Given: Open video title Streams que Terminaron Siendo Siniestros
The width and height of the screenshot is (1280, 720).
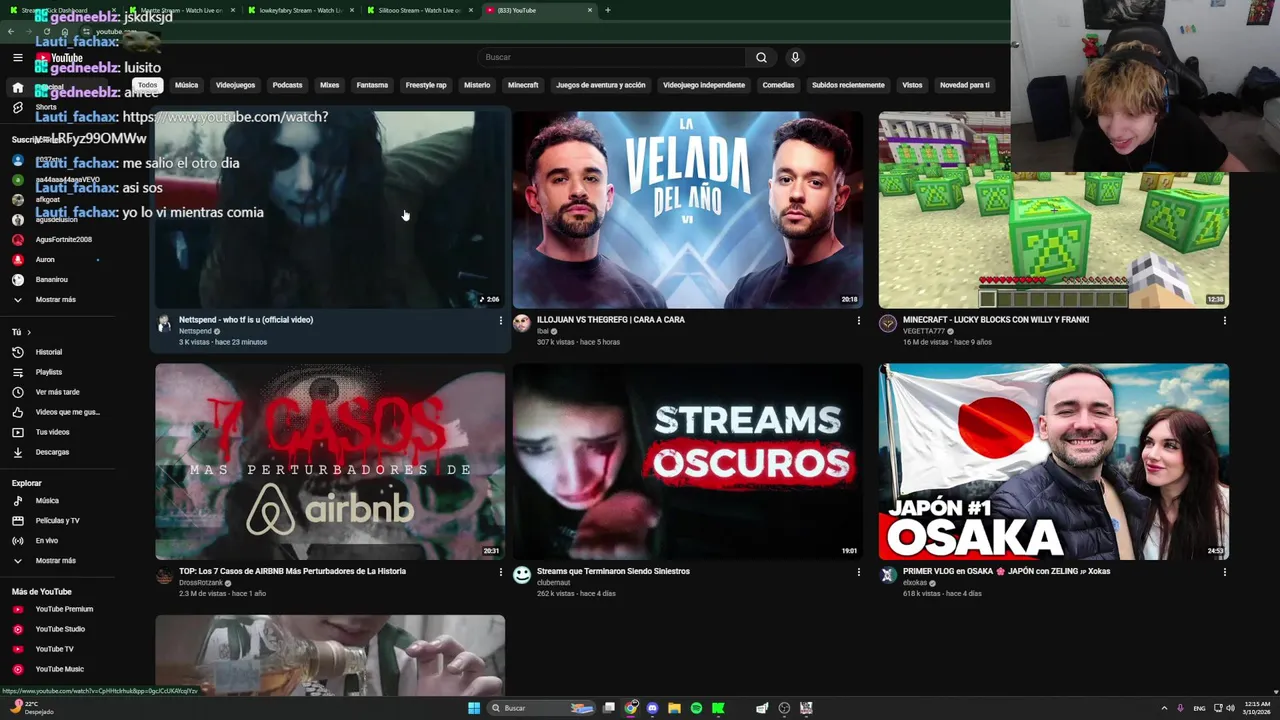Looking at the screenshot, I should click(613, 571).
